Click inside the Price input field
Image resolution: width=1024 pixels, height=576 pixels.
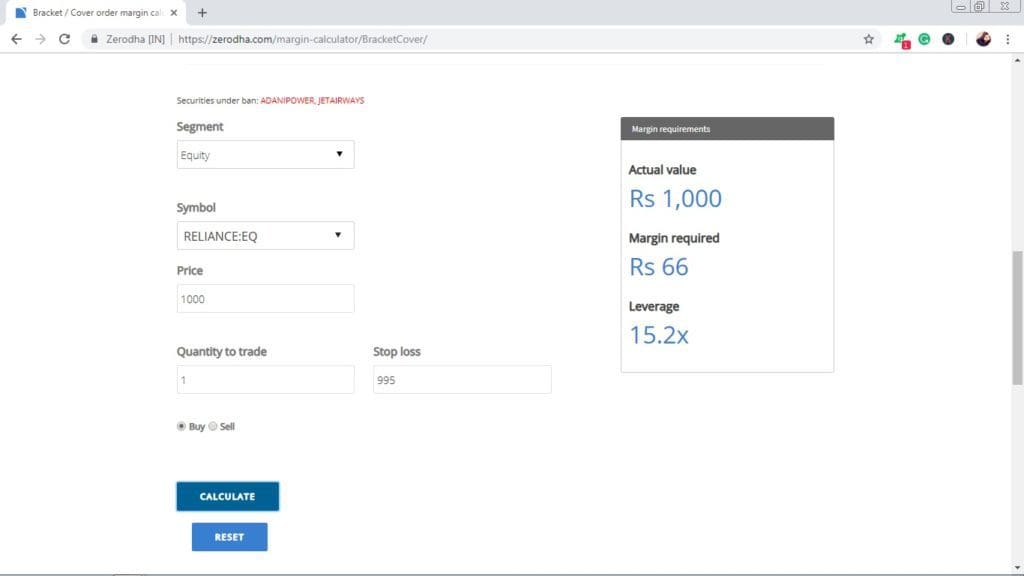tap(264, 298)
